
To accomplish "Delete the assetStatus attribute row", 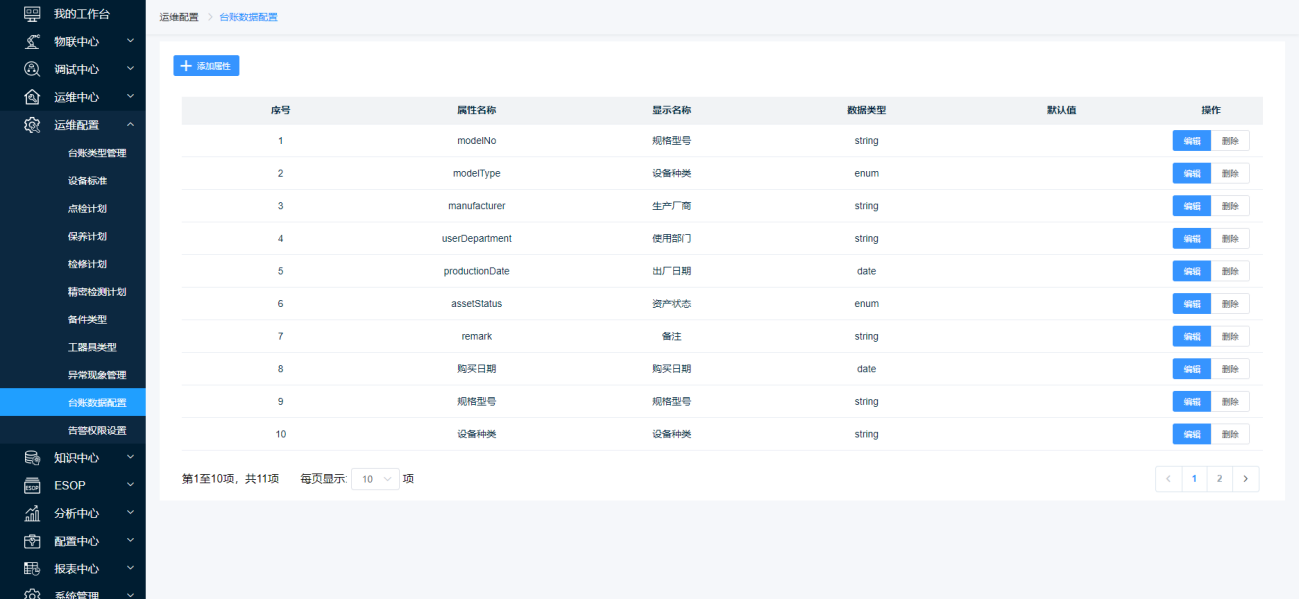I will pyautogui.click(x=1230, y=304).
